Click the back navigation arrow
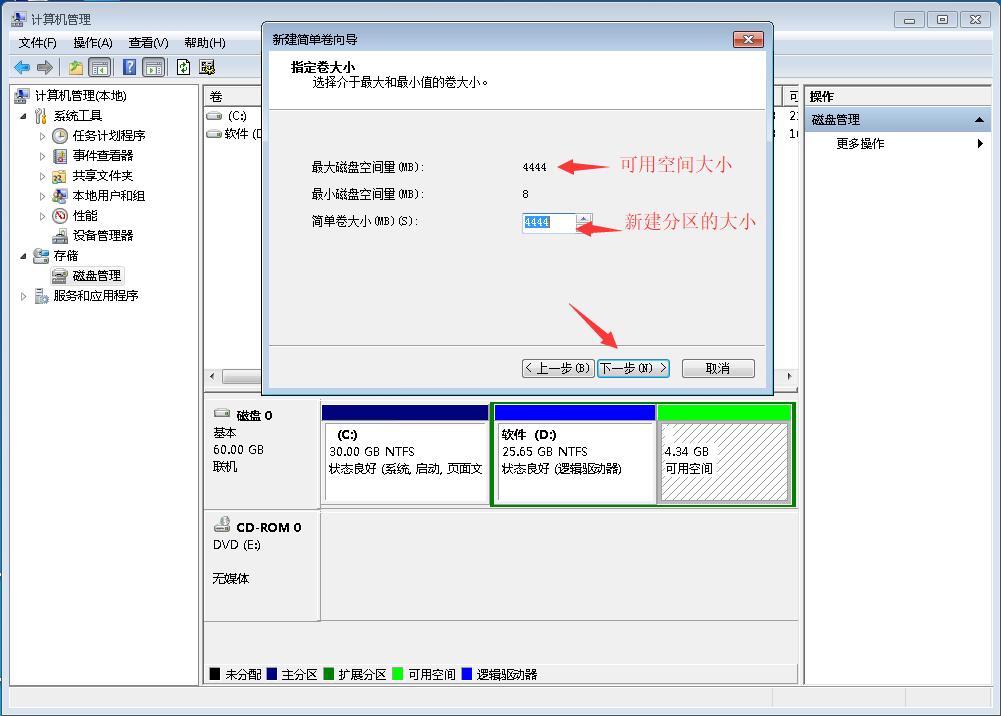1001x716 pixels. [21, 67]
